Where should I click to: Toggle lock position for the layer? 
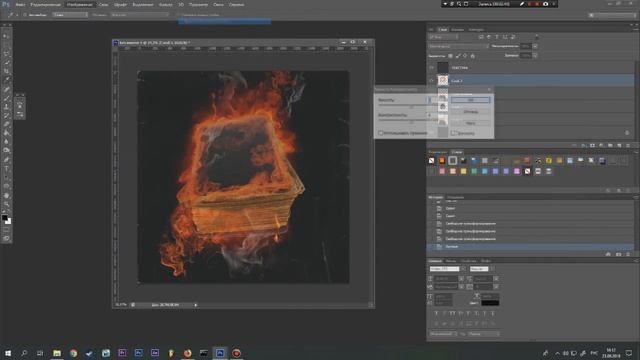coord(465,56)
